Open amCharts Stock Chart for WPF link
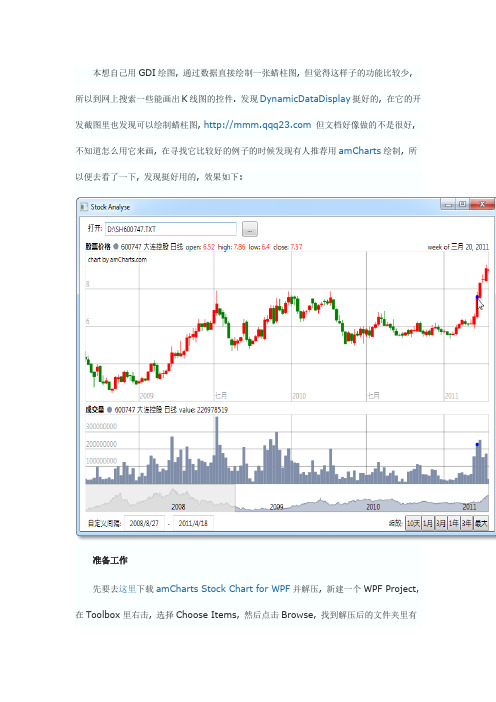496x702 pixels. point(223,589)
